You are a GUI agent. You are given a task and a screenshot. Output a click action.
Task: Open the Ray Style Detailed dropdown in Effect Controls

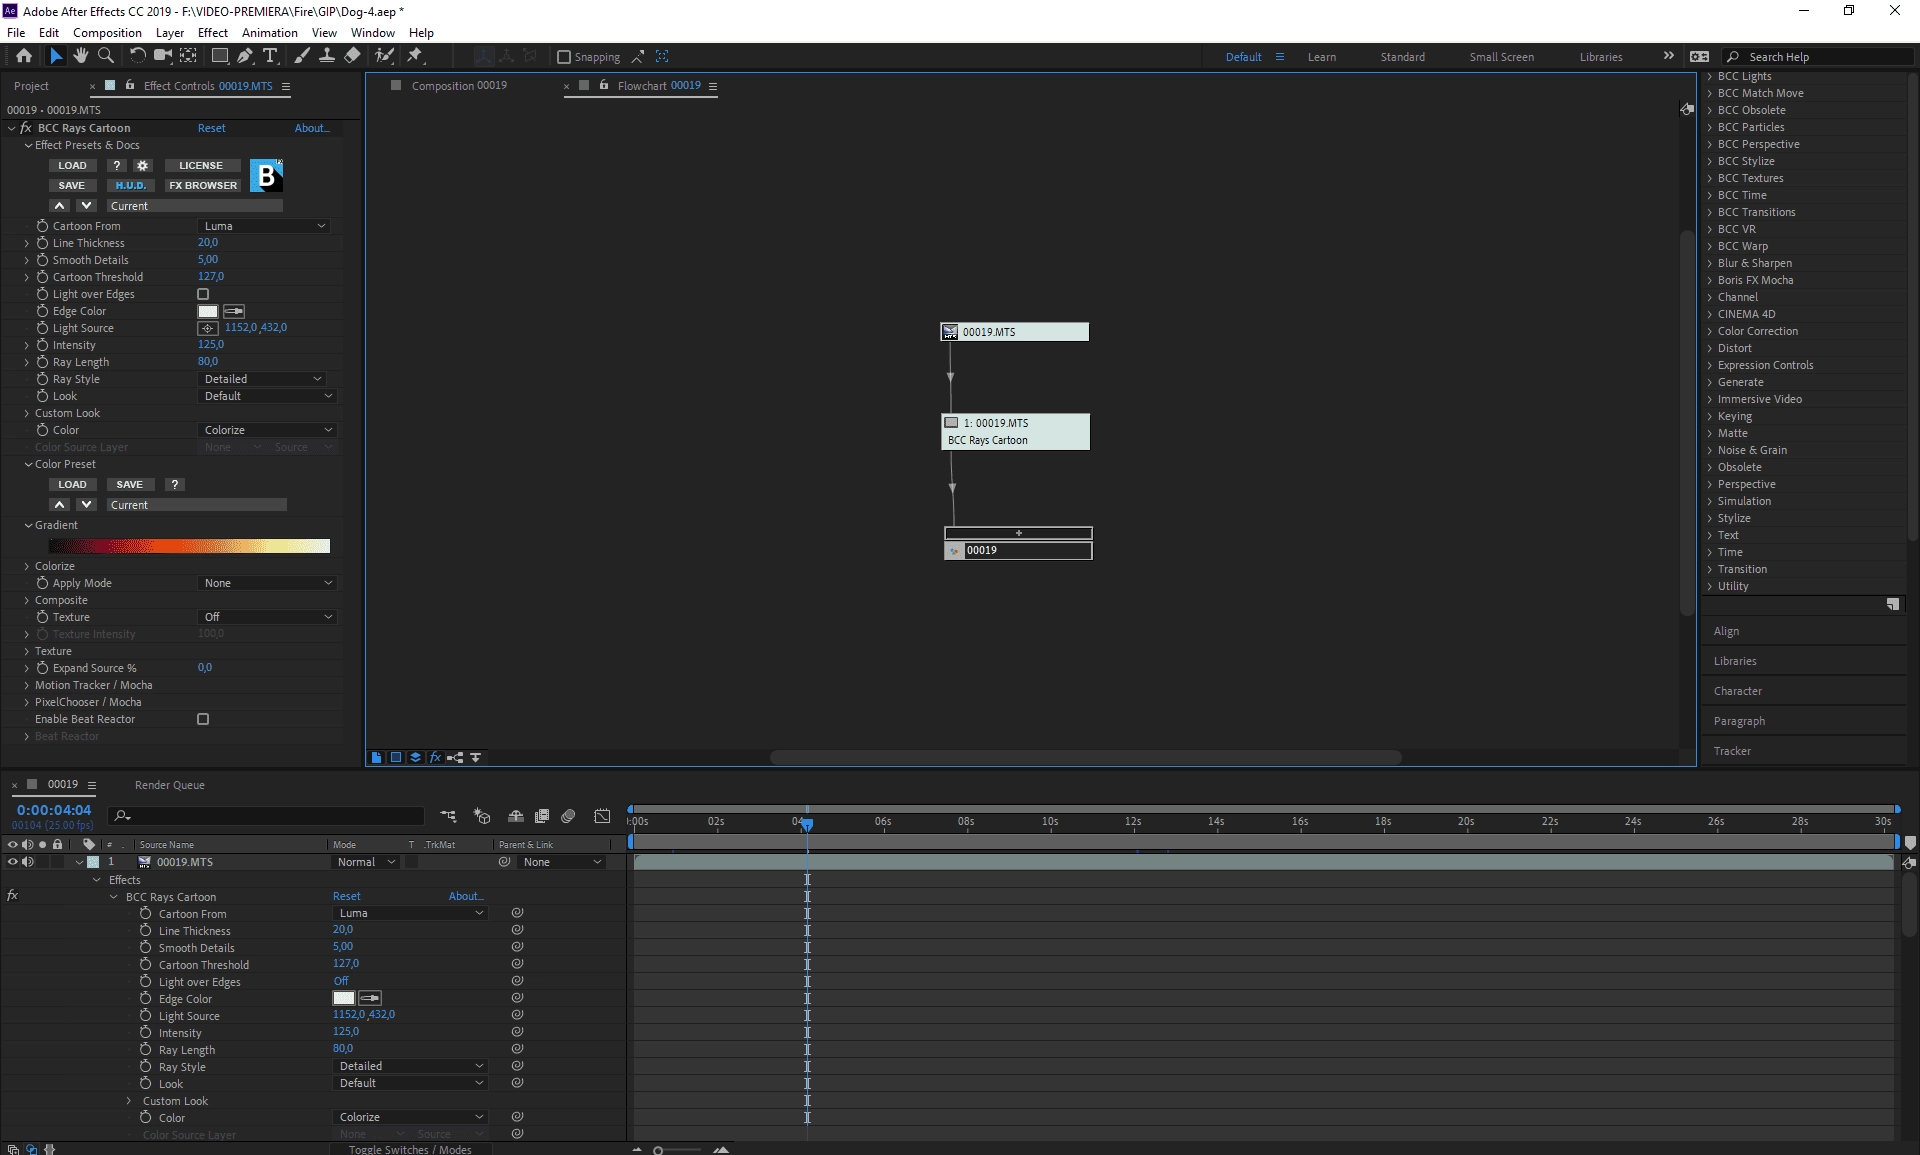coord(262,379)
